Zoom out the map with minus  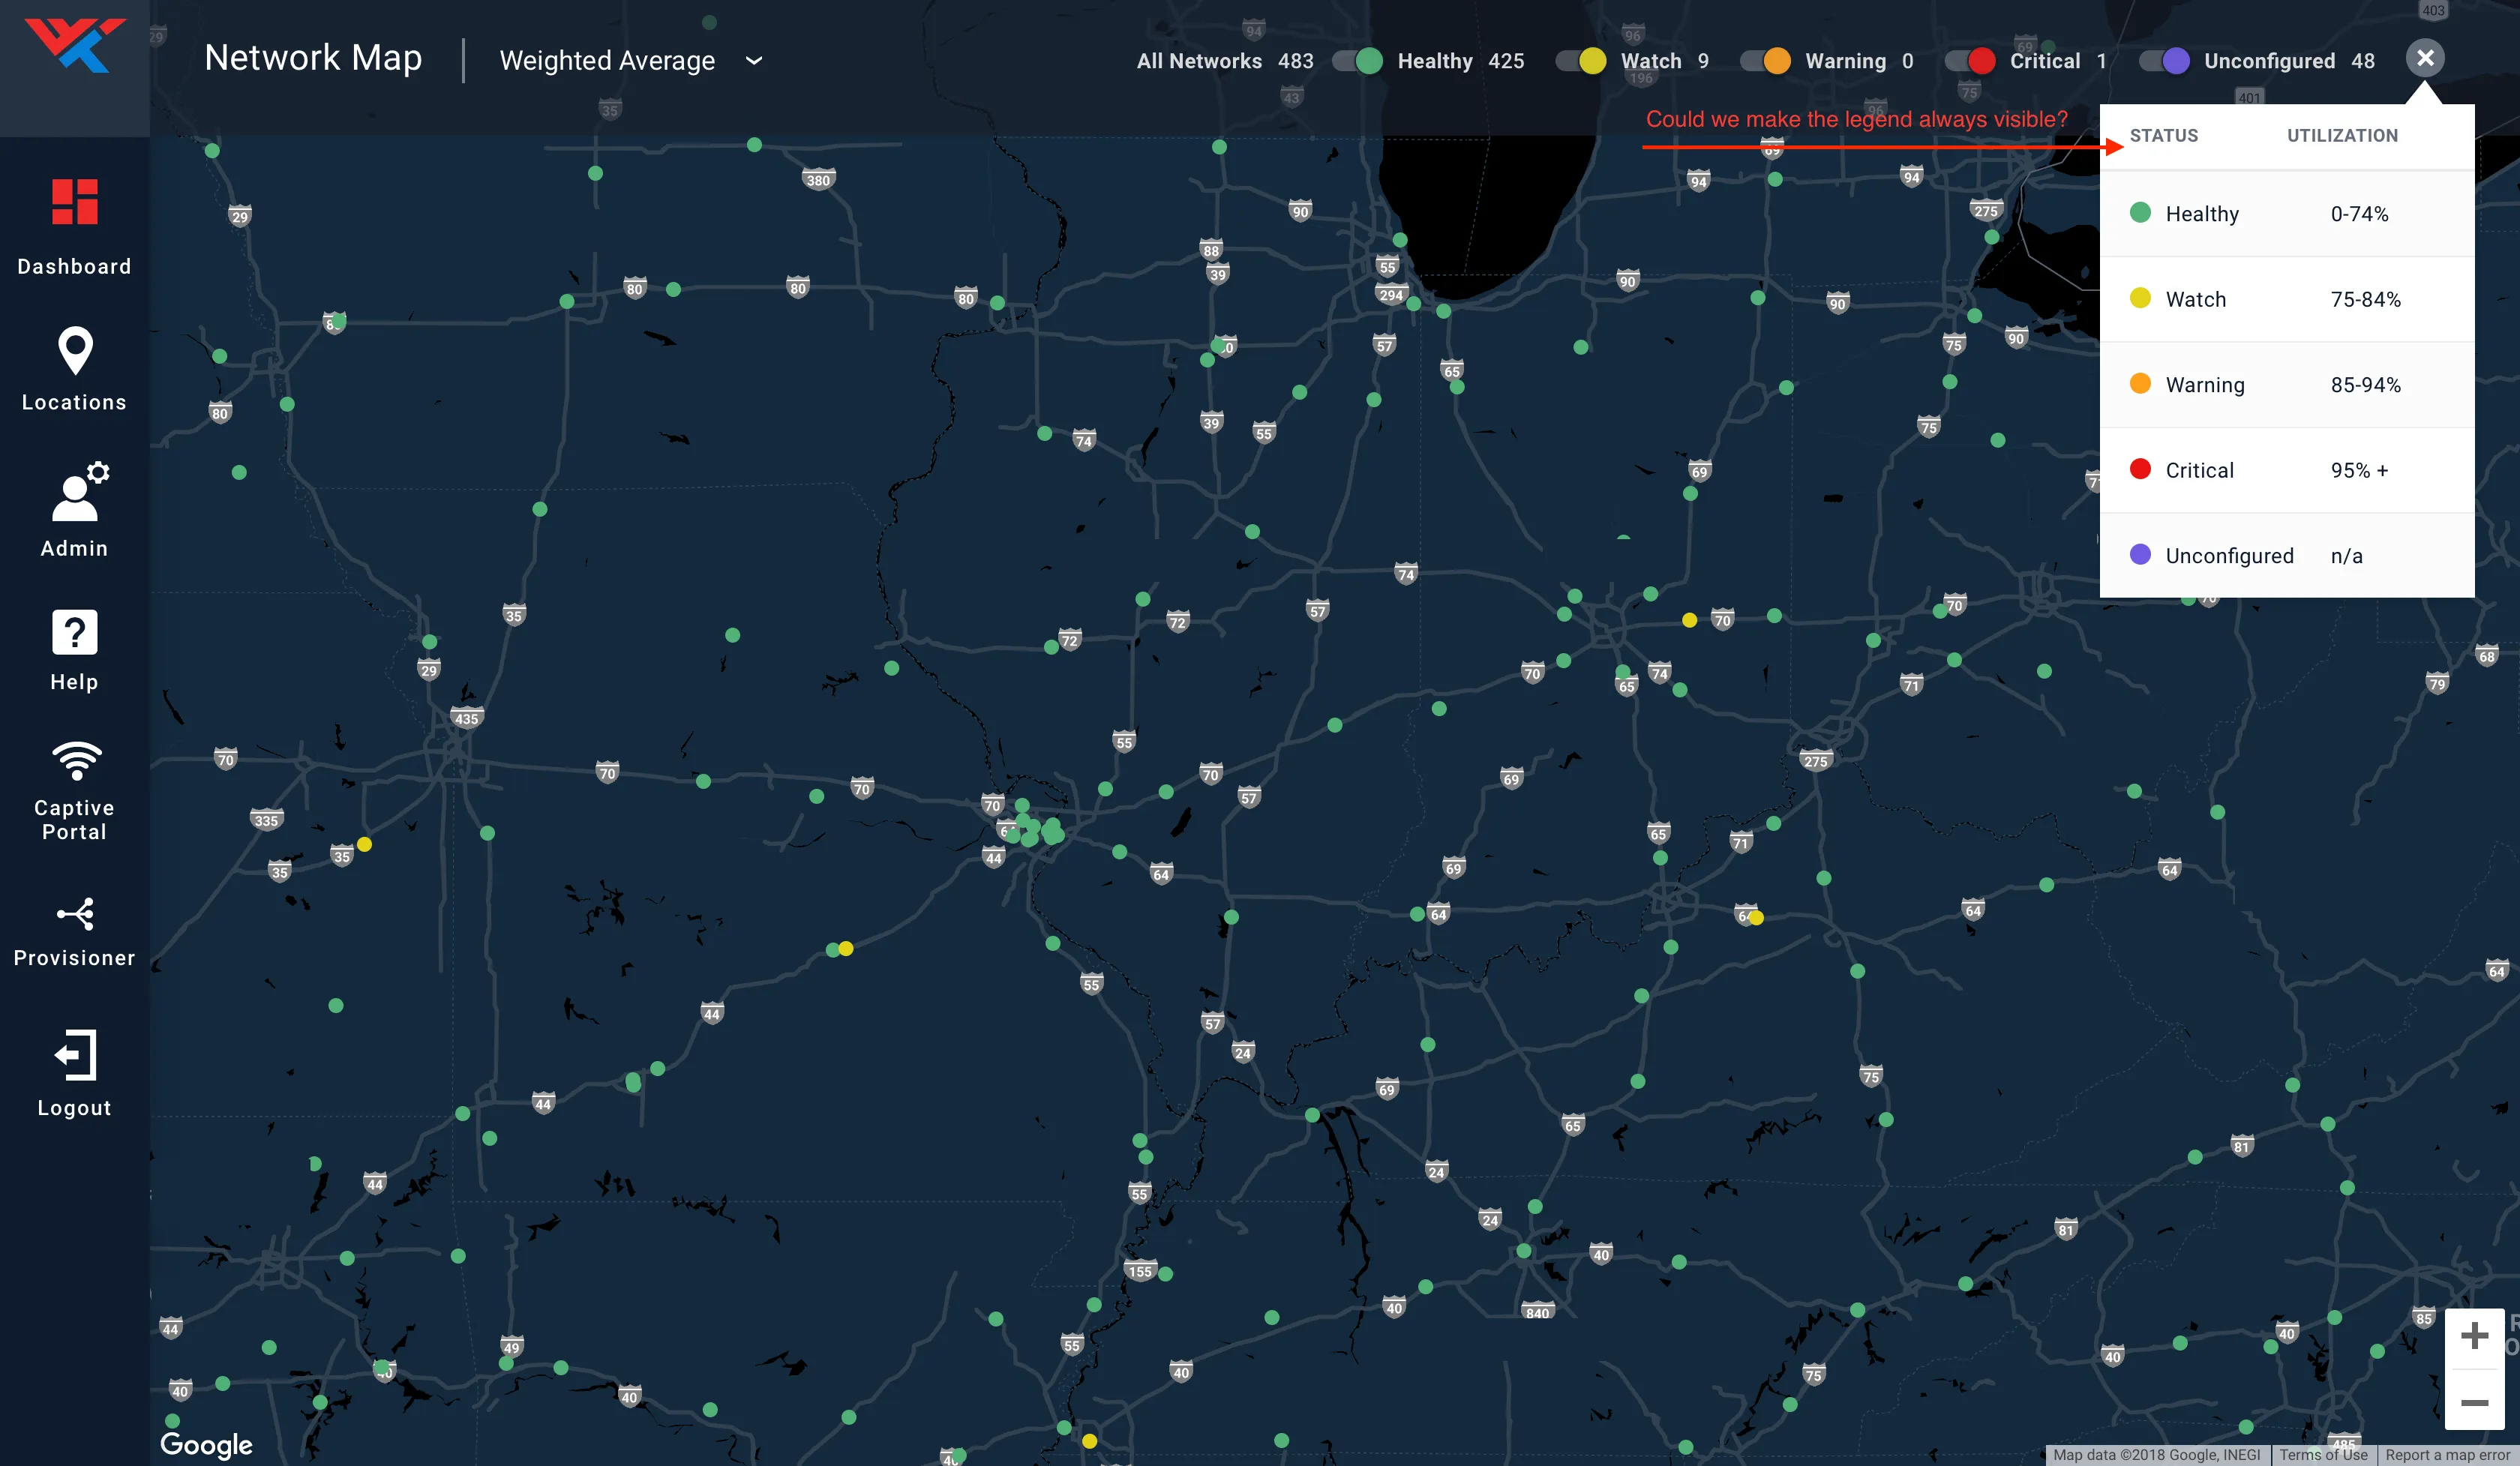coord(2474,1403)
